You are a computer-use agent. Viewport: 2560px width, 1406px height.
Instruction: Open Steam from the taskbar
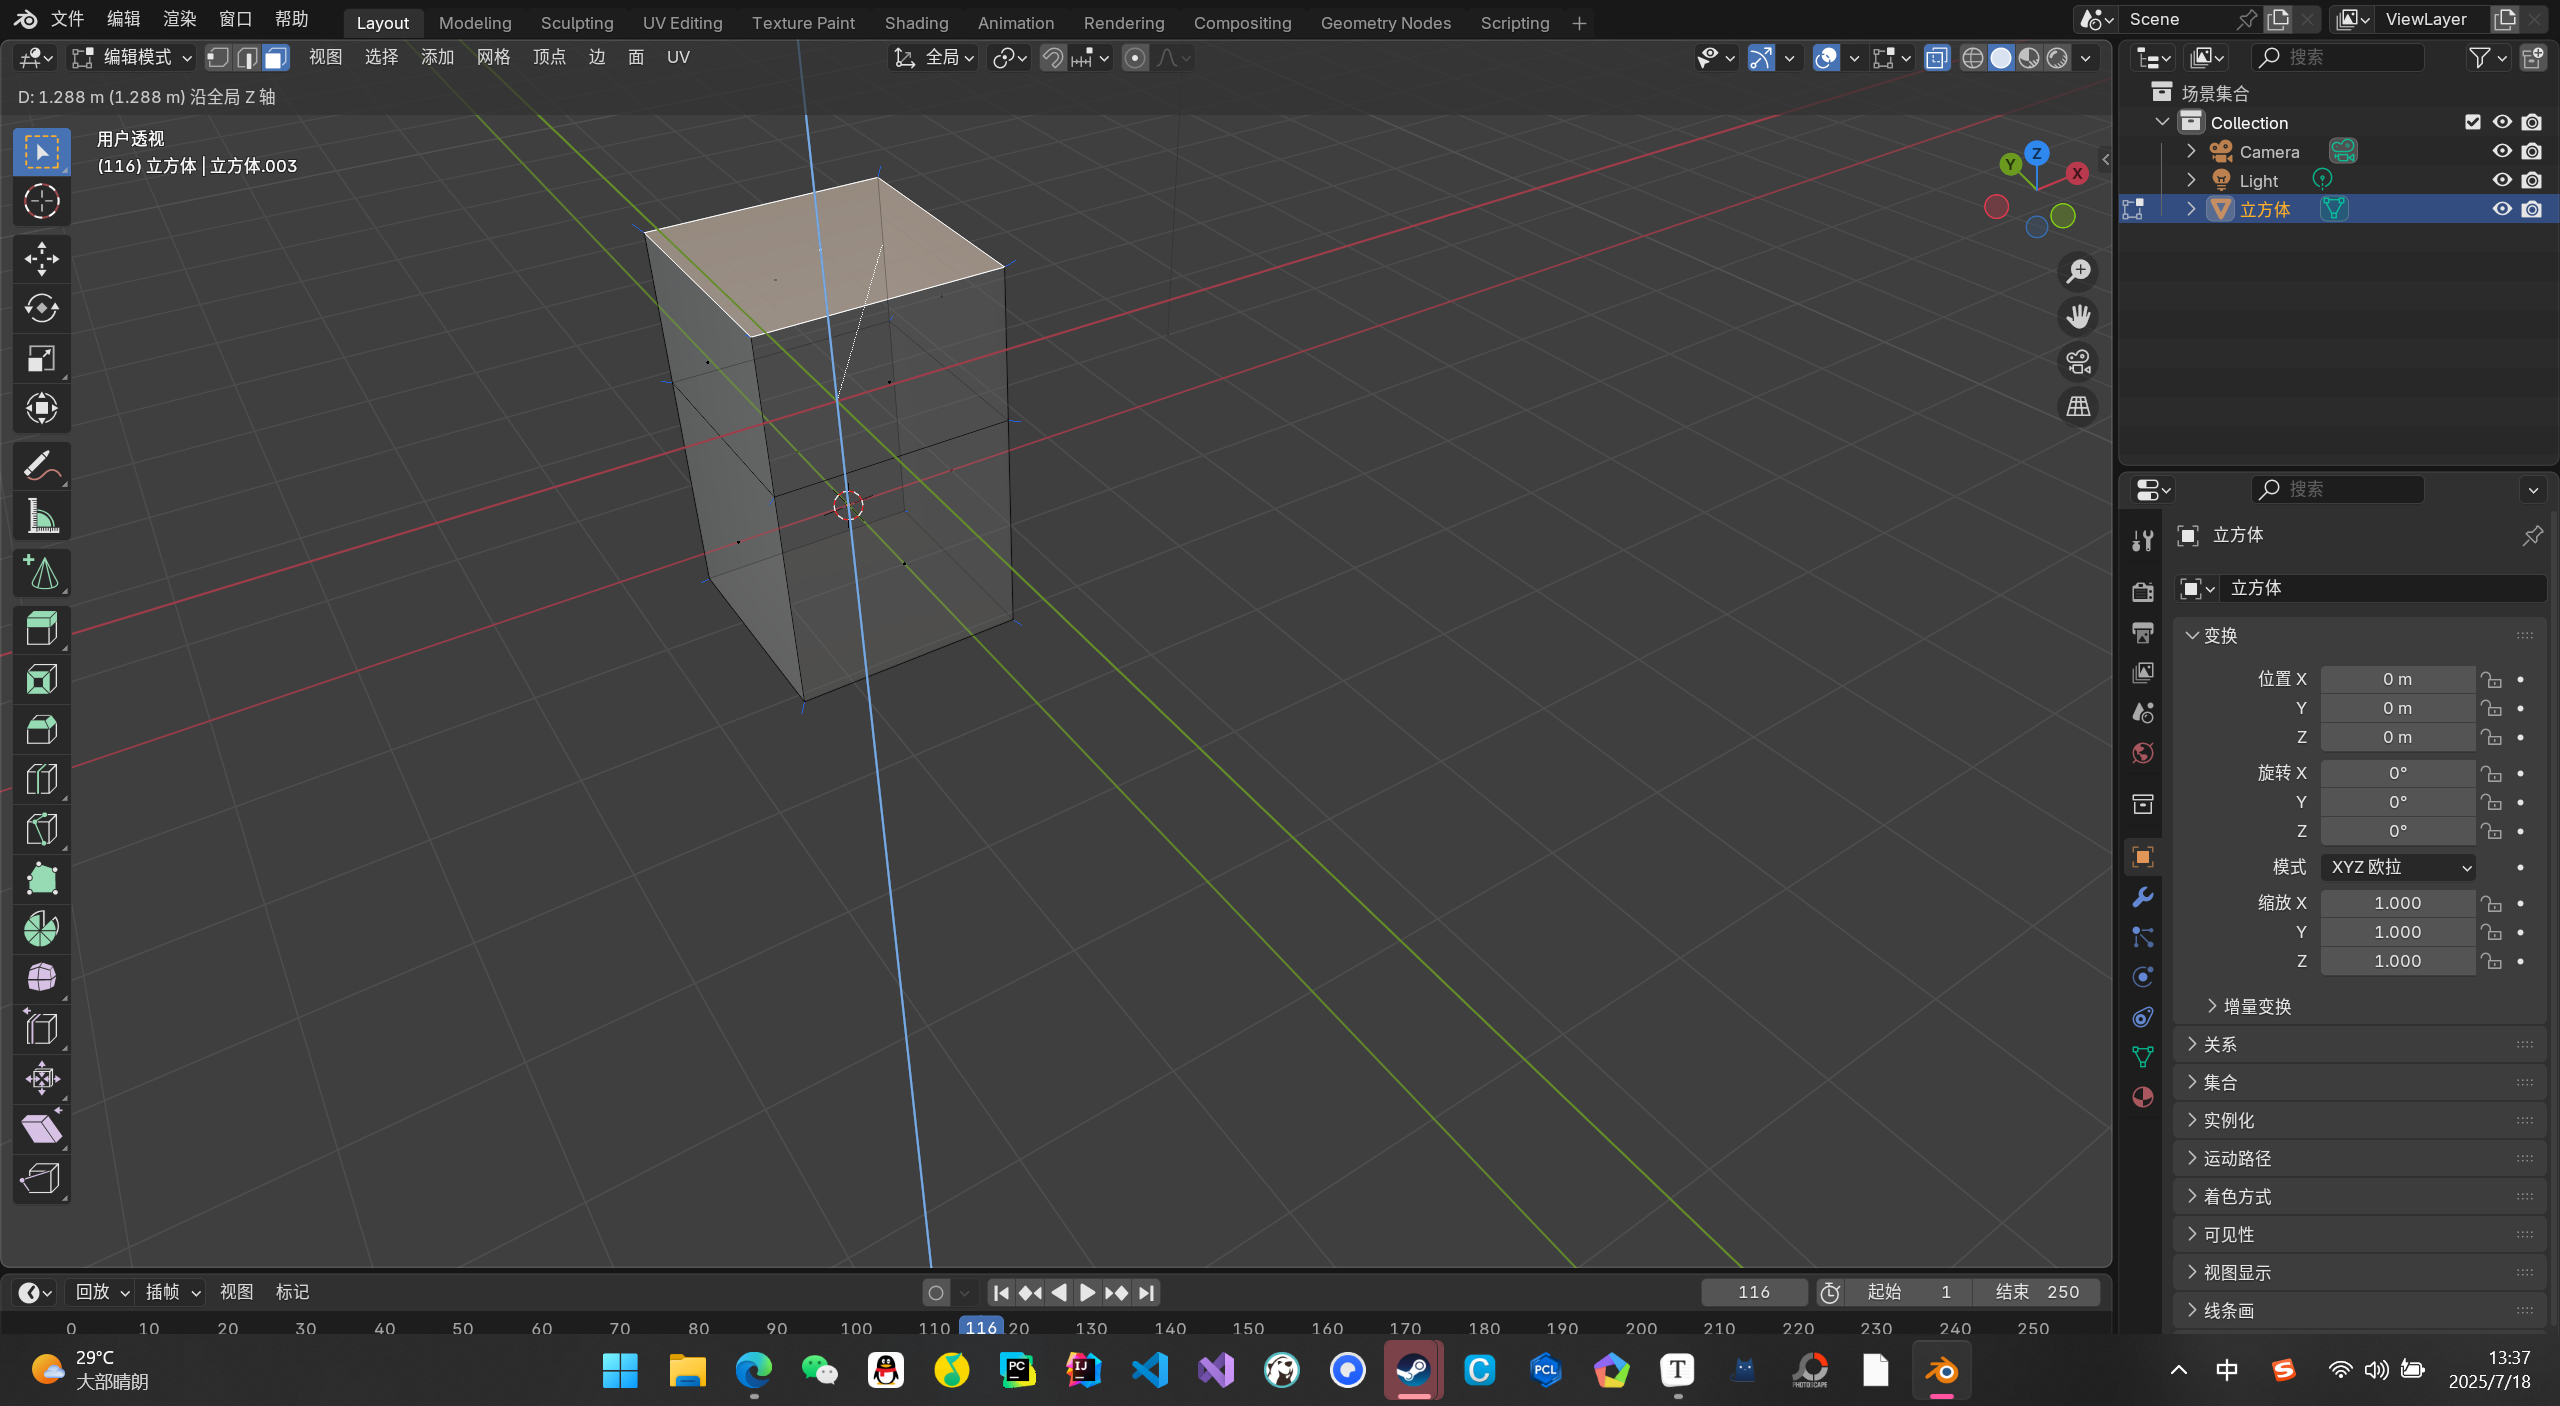coord(1413,1370)
